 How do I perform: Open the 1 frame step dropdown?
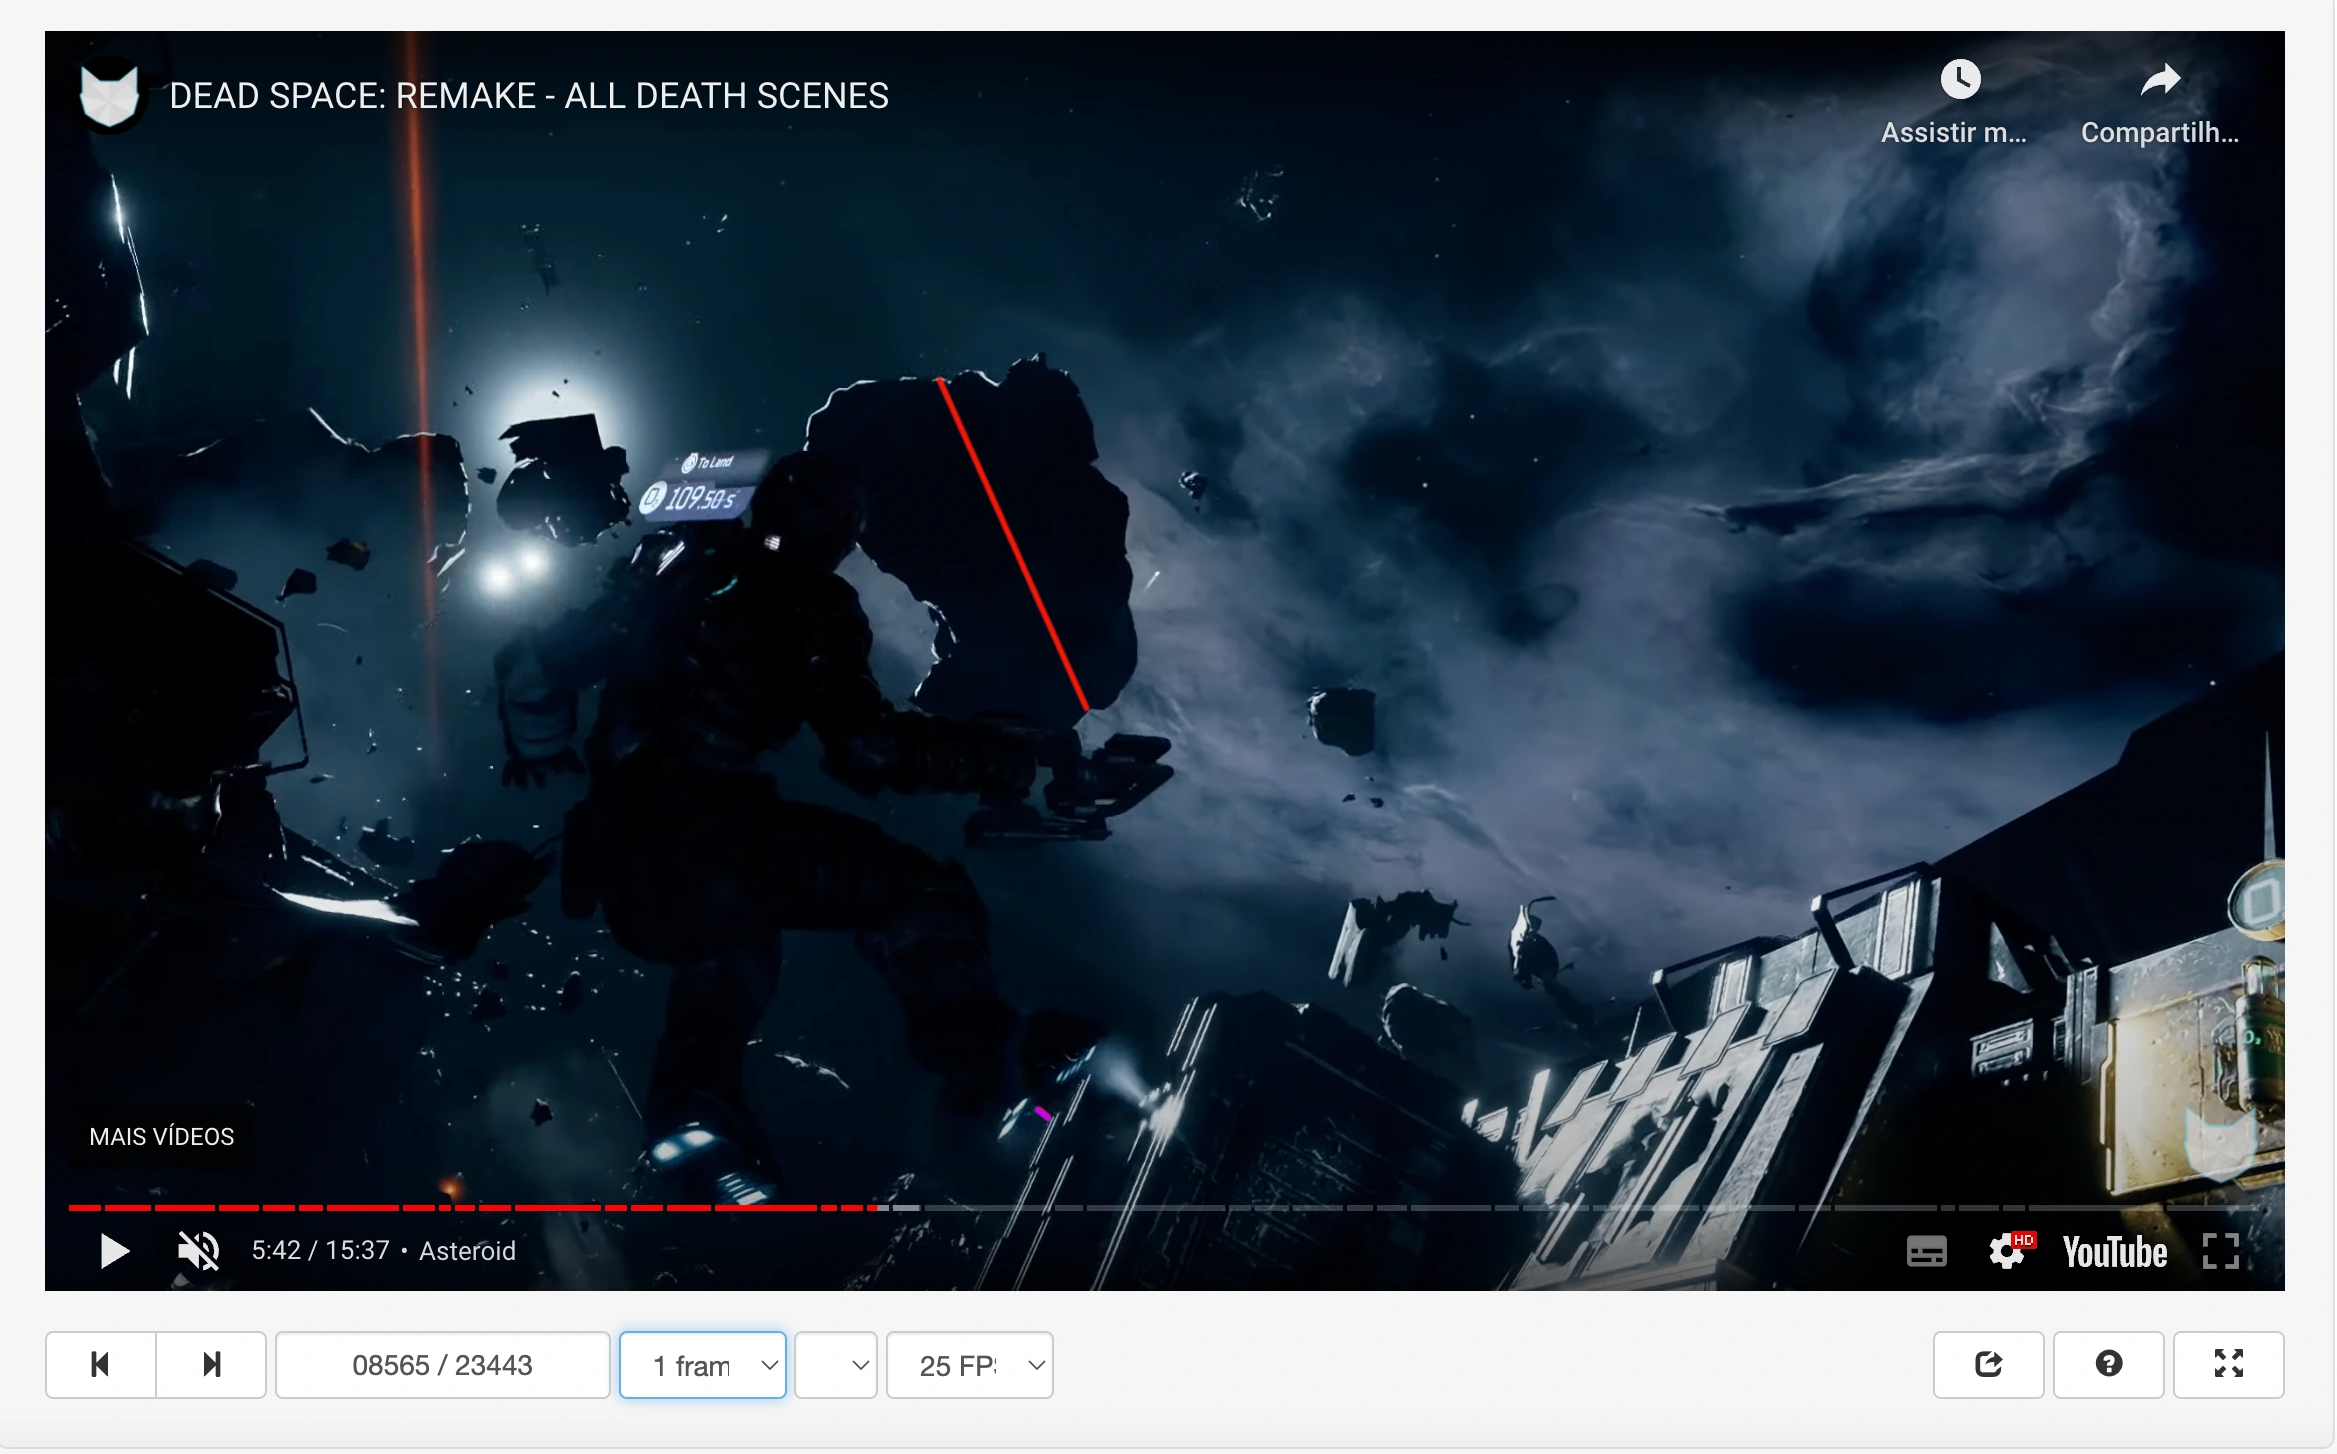point(703,1365)
